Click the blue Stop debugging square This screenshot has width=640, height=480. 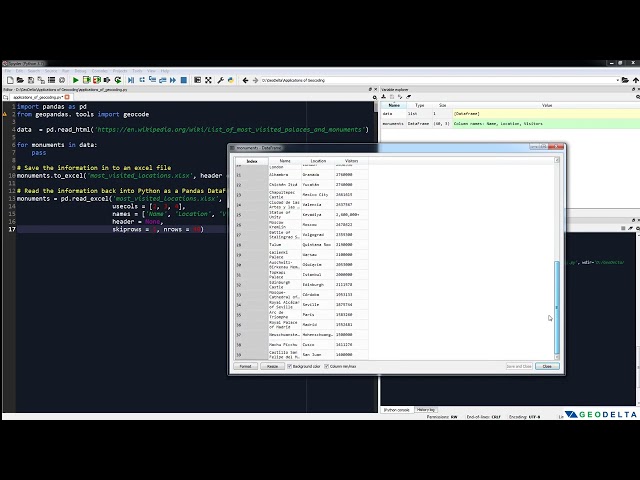pyautogui.click(x=184, y=80)
